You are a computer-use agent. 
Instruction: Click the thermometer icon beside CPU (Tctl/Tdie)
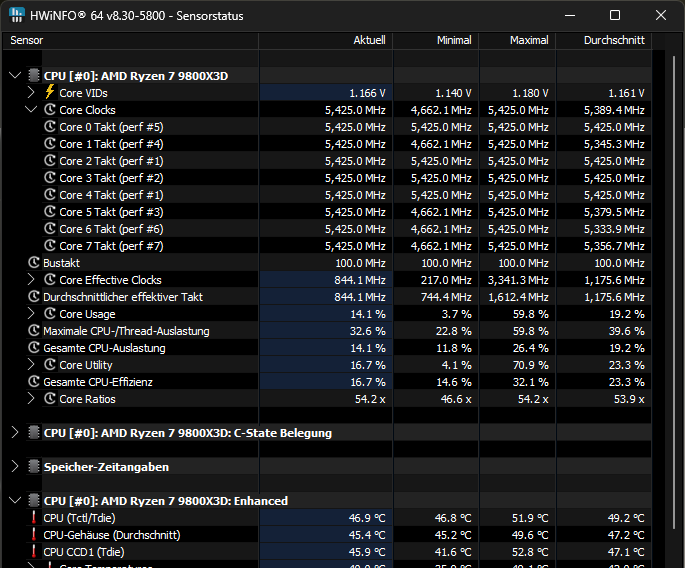click(34, 518)
